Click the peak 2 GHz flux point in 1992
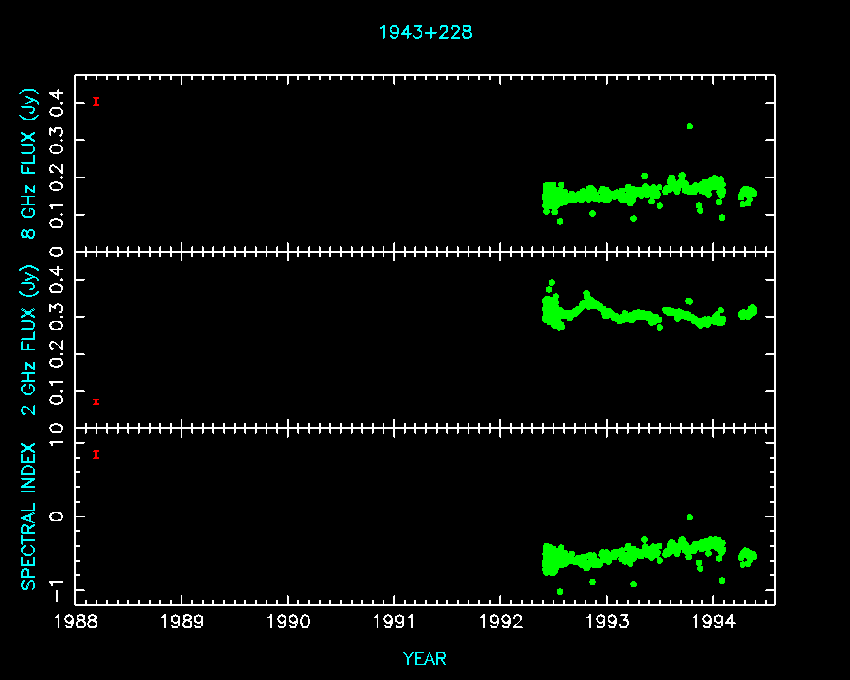 click(551, 283)
